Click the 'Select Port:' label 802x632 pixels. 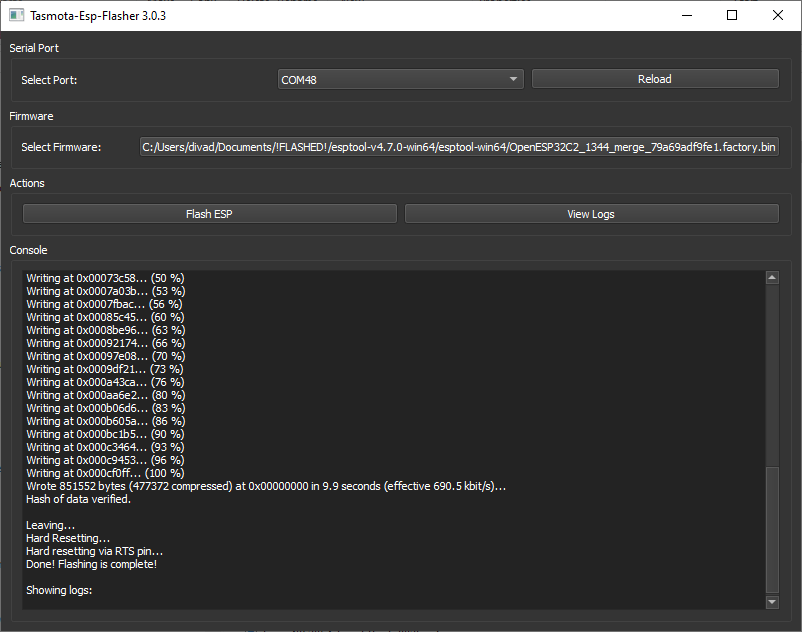coord(49,80)
